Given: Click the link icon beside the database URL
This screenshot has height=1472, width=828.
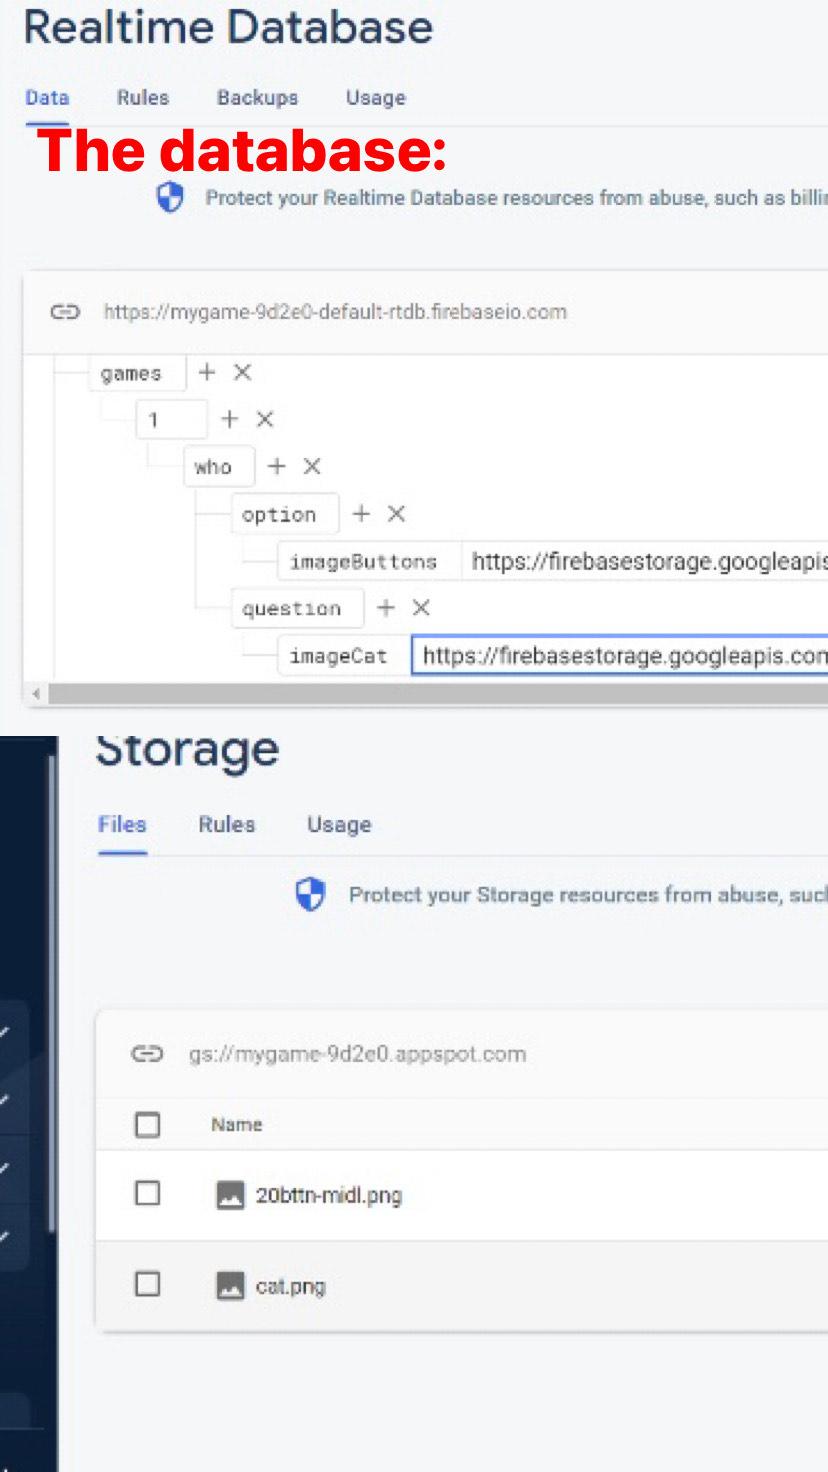Looking at the screenshot, I should tap(65, 312).
